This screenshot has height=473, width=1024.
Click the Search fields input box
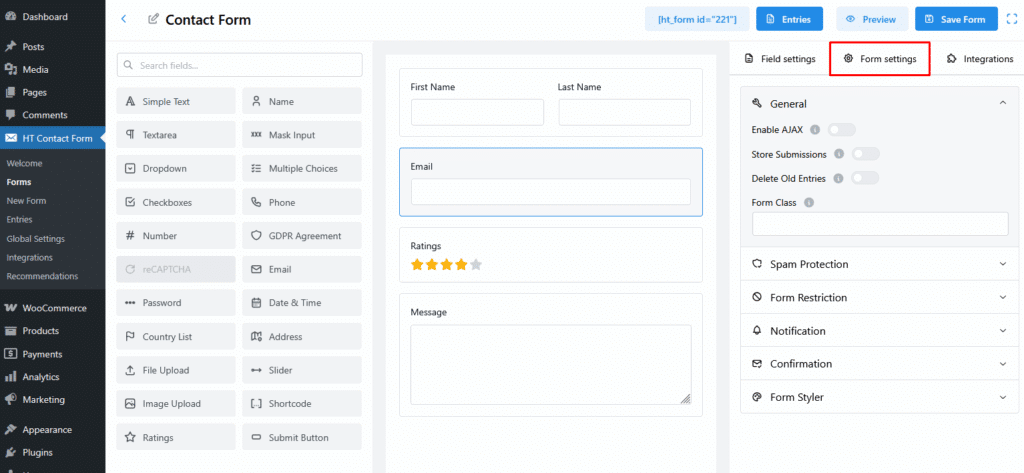[240, 65]
